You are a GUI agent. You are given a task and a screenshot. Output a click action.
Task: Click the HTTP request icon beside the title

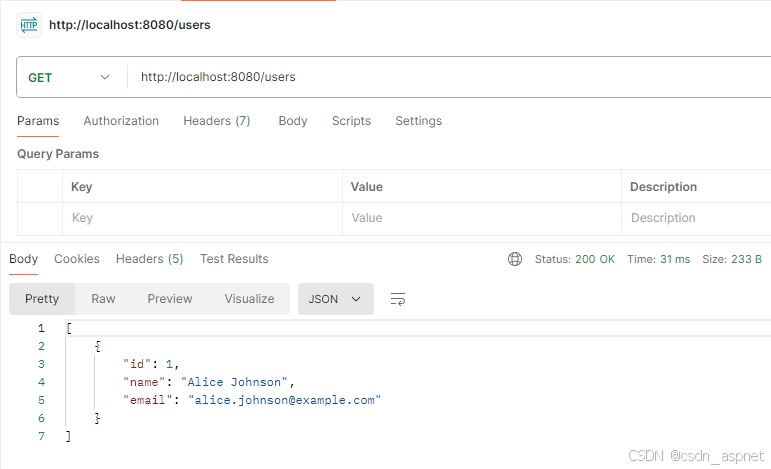tap(29, 25)
